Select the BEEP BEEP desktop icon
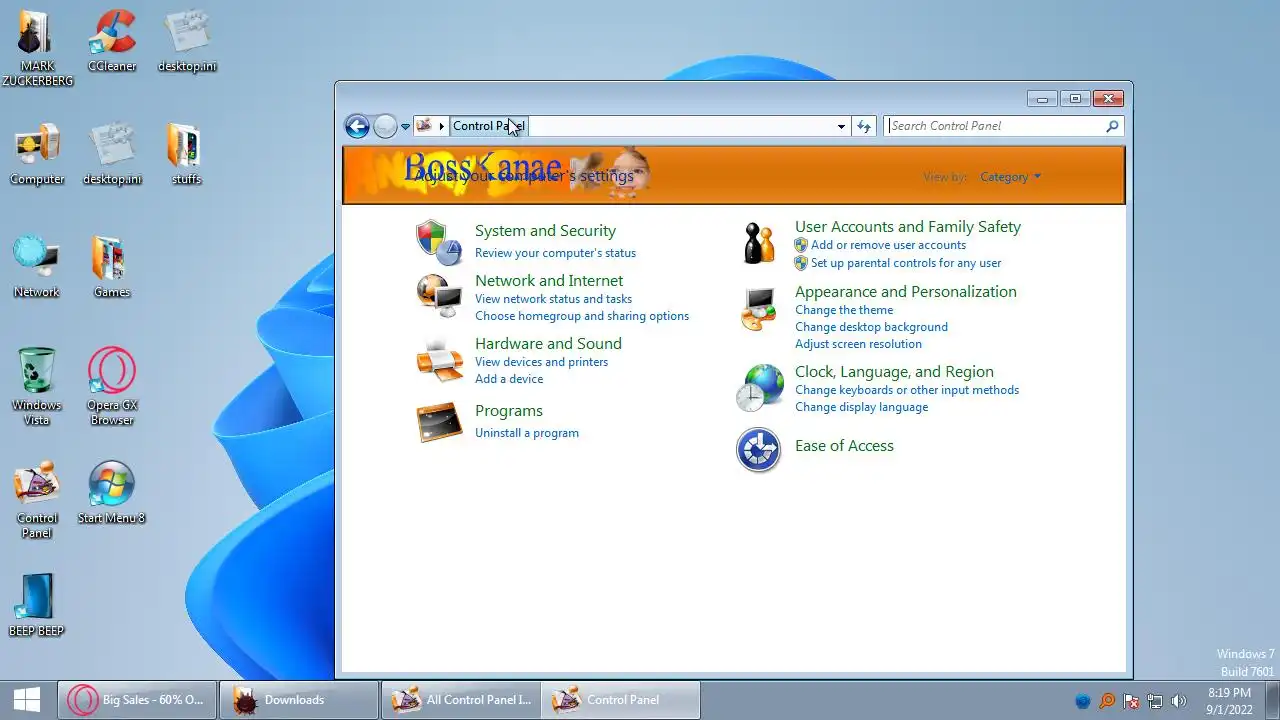 [37, 606]
